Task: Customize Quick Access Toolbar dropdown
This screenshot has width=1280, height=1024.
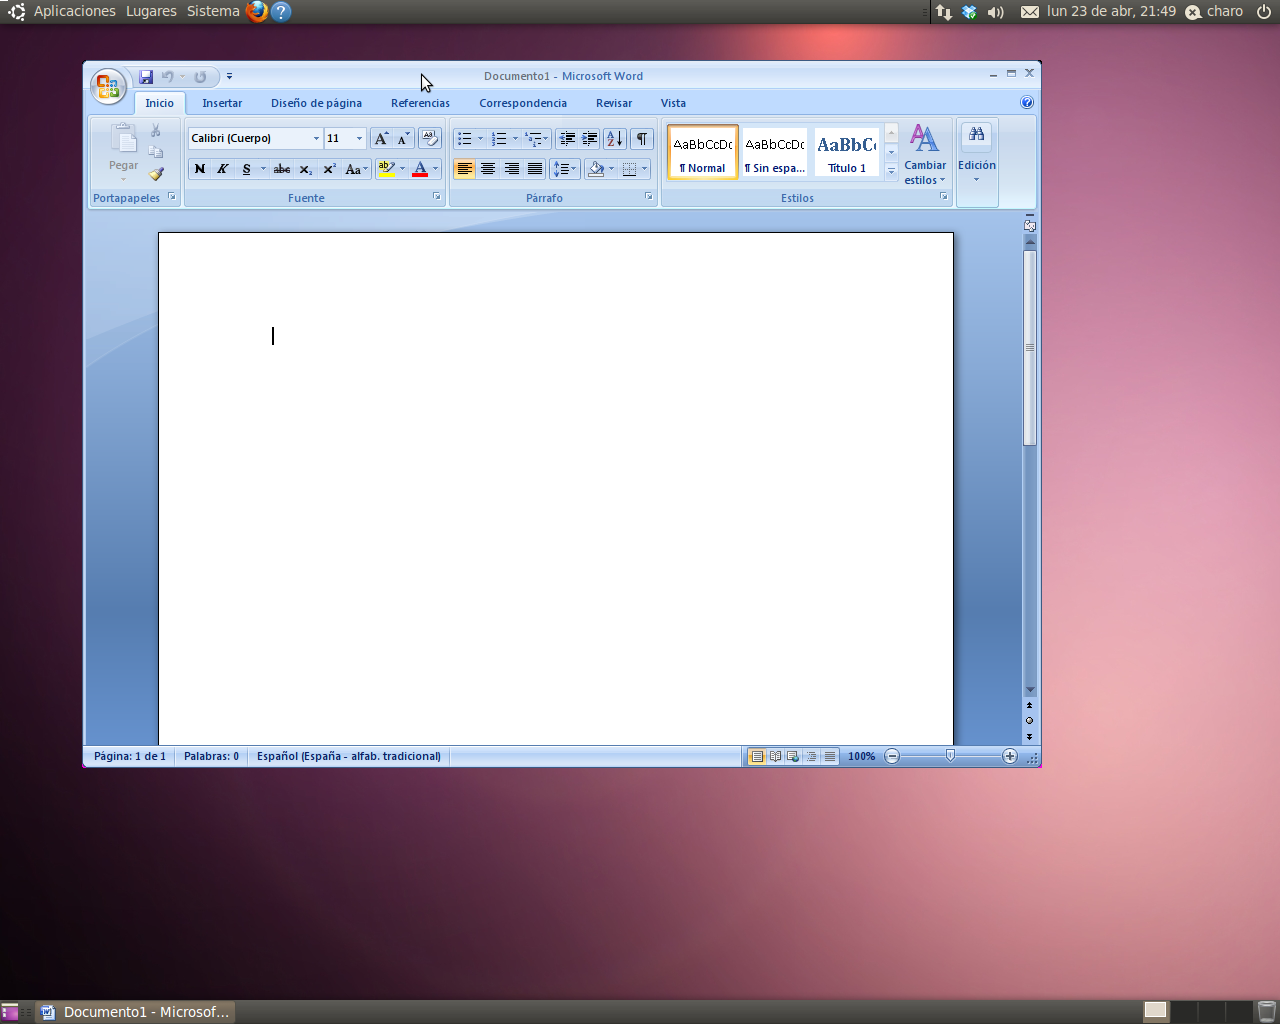Action: point(229,76)
